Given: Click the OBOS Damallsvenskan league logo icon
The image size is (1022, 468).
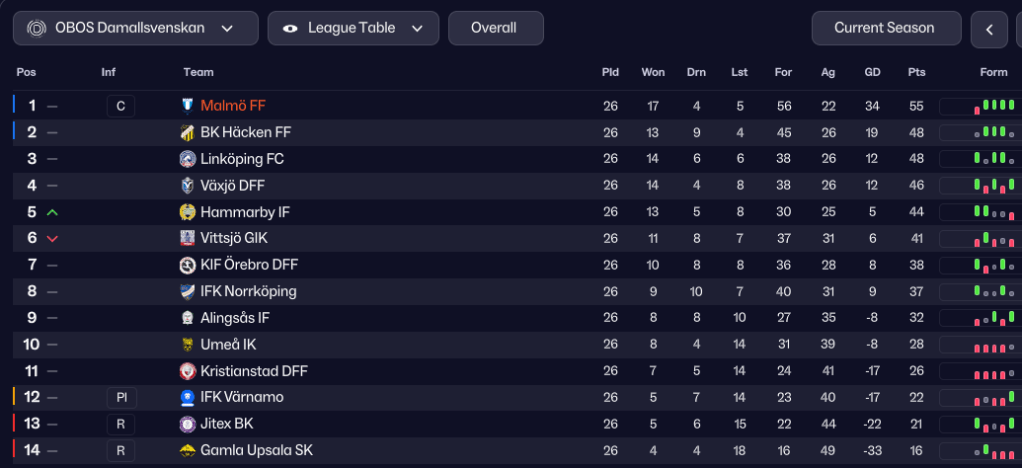Looking at the screenshot, I should (35, 28).
